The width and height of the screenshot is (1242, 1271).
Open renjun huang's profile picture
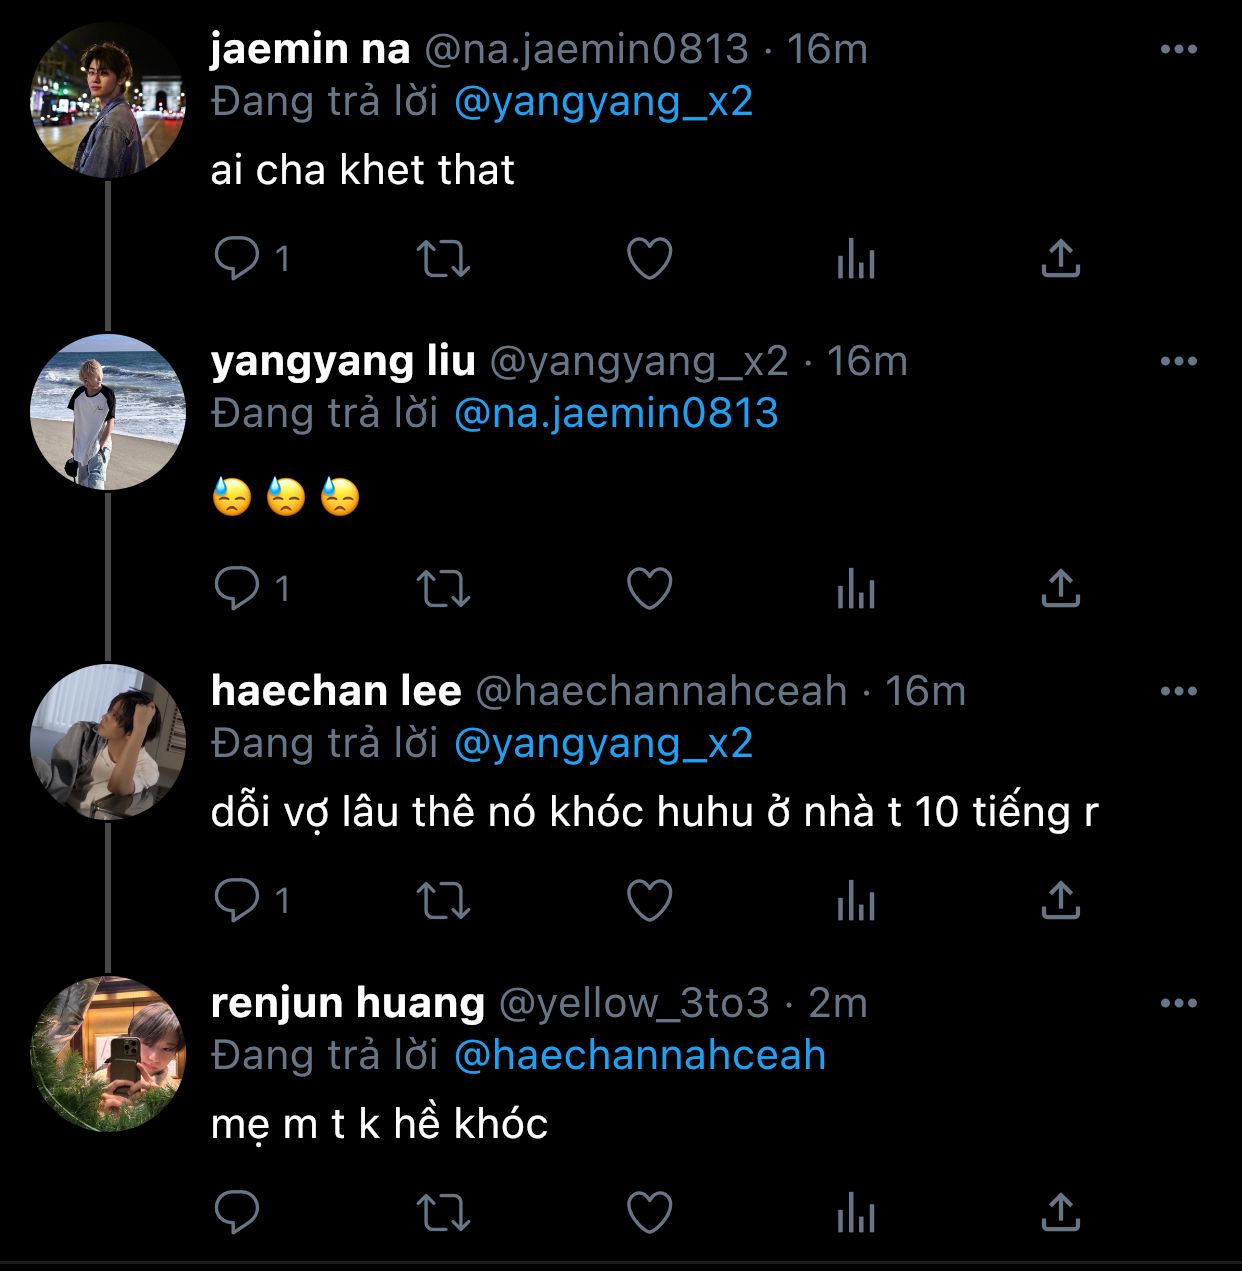tap(108, 1054)
